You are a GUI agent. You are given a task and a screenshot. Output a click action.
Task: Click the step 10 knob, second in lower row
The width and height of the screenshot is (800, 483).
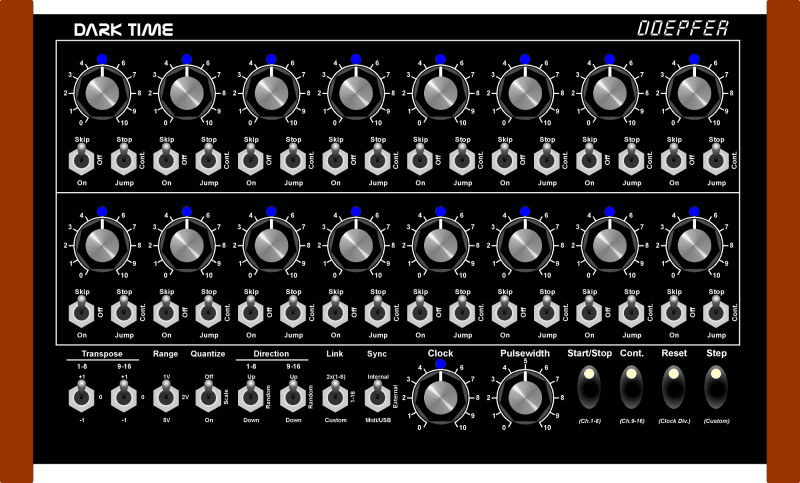pos(187,246)
